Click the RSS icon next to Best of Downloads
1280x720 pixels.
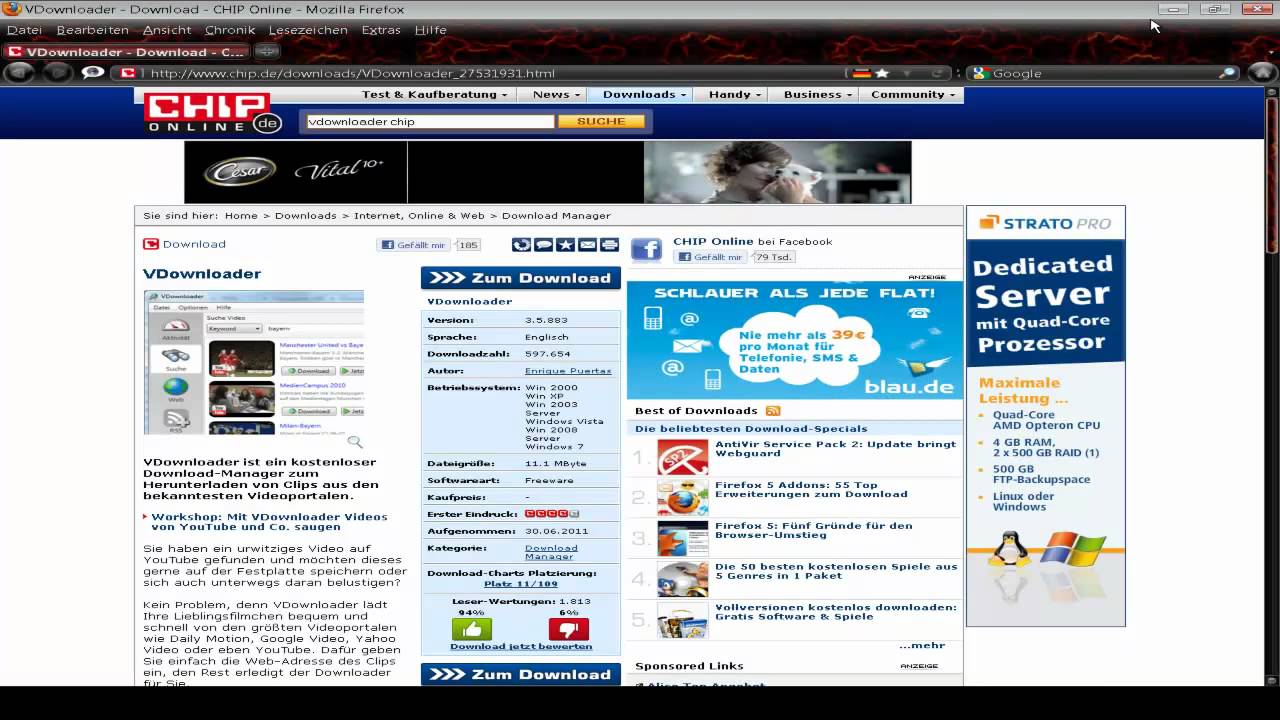pos(773,410)
